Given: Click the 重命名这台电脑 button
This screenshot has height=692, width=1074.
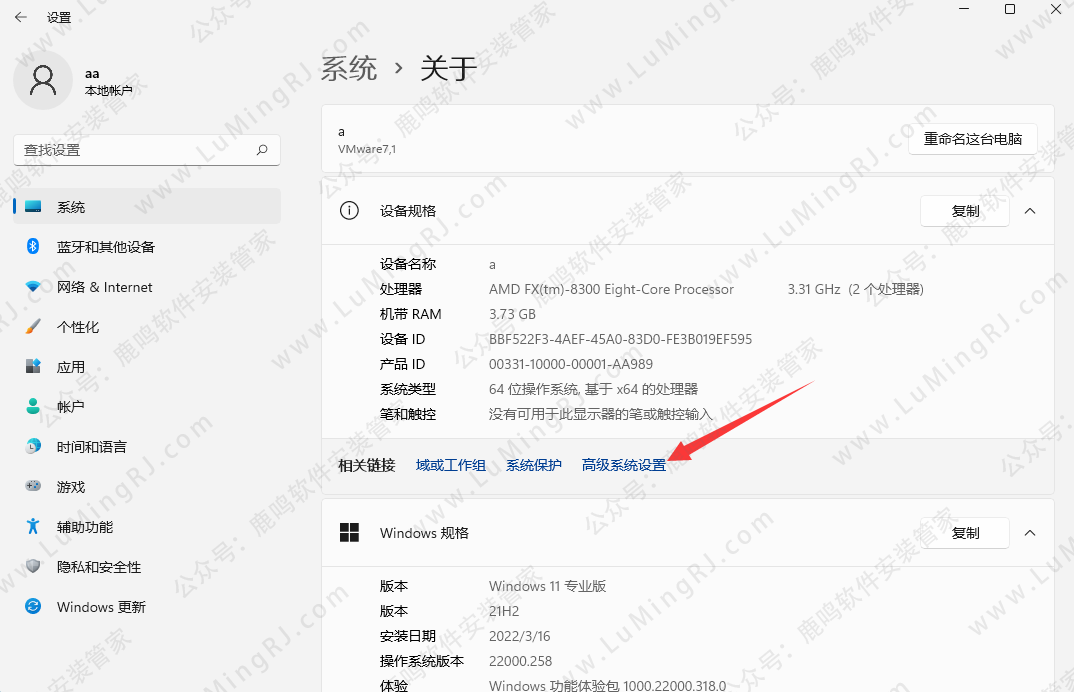Looking at the screenshot, I should (971, 139).
